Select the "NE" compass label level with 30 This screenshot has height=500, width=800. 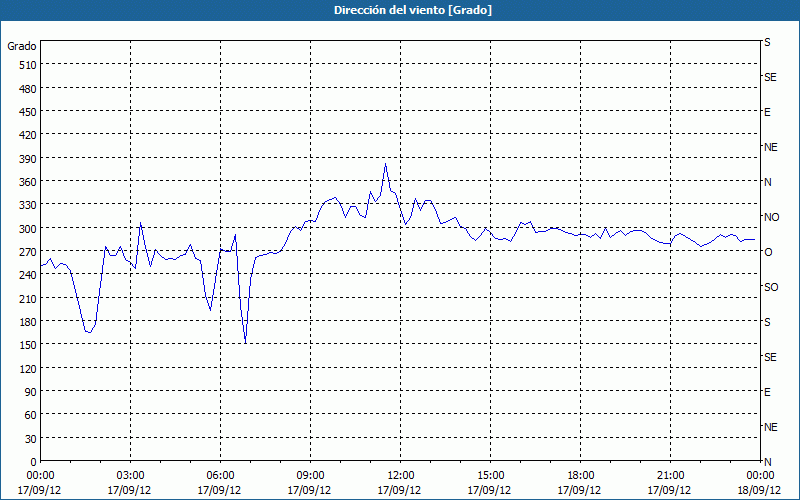(x=770, y=427)
